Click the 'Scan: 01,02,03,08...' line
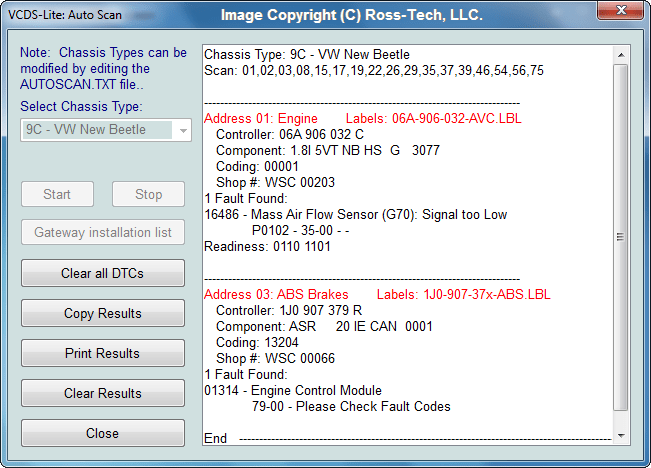The height and width of the screenshot is (468, 651). [x=374, y=71]
